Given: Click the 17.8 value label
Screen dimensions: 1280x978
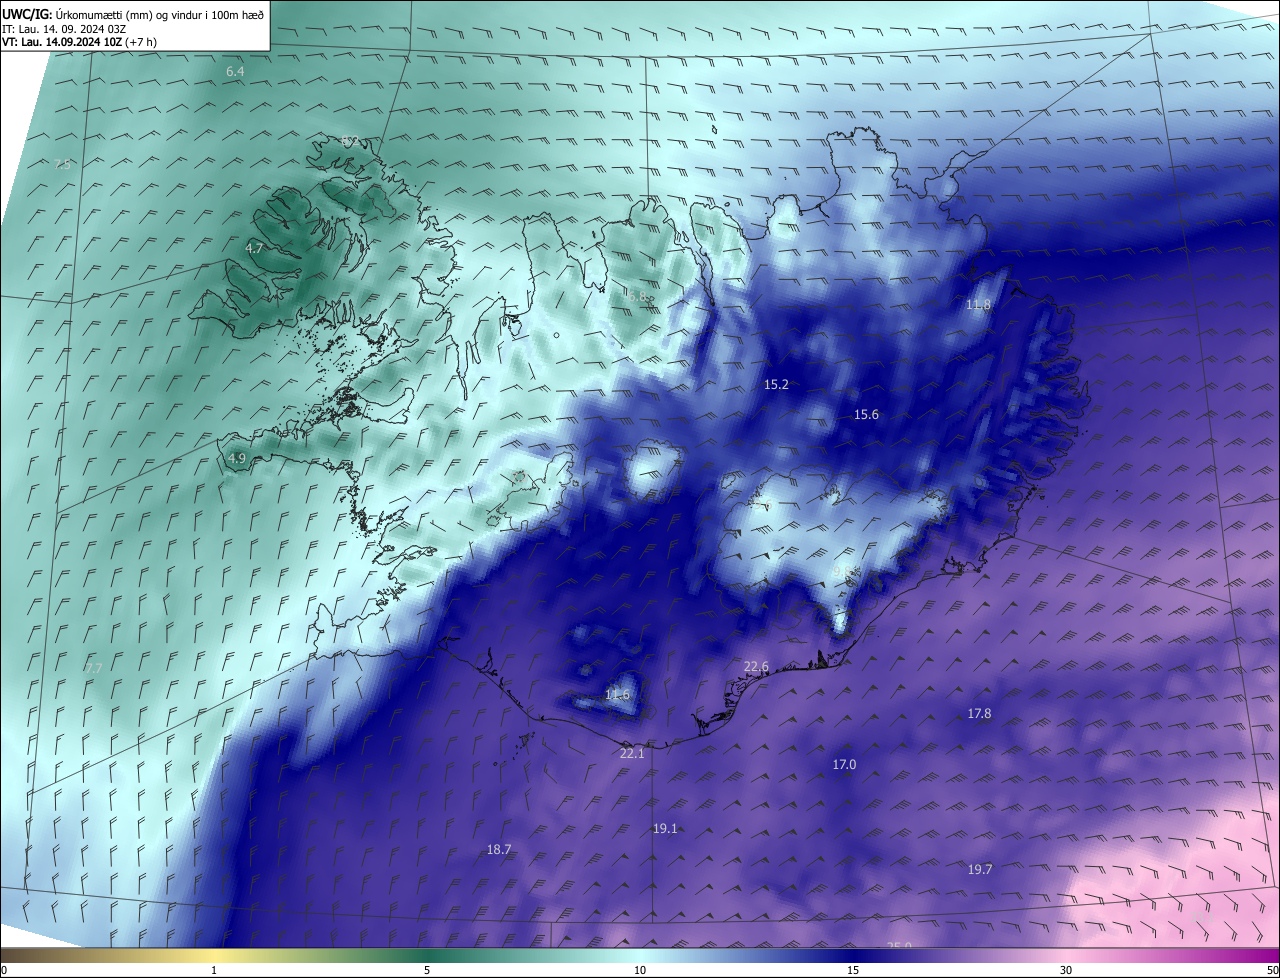Looking at the screenshot, I should [979, 713].
